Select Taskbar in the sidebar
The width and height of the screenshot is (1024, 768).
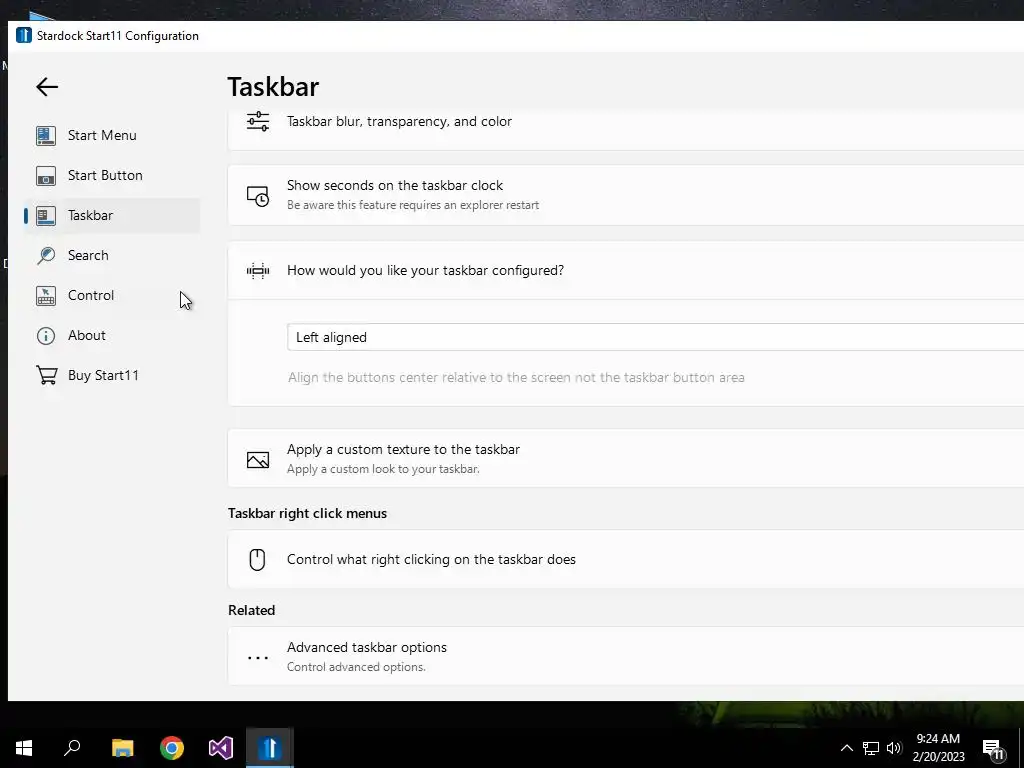coord(112,216)
